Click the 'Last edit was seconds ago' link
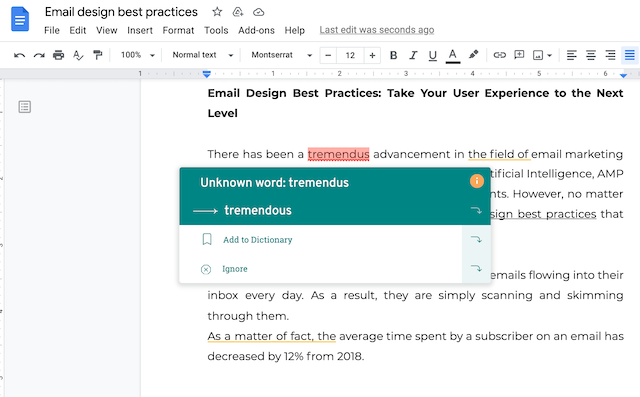Viewport: 640px width, 397px height. (x=377, y=30)
